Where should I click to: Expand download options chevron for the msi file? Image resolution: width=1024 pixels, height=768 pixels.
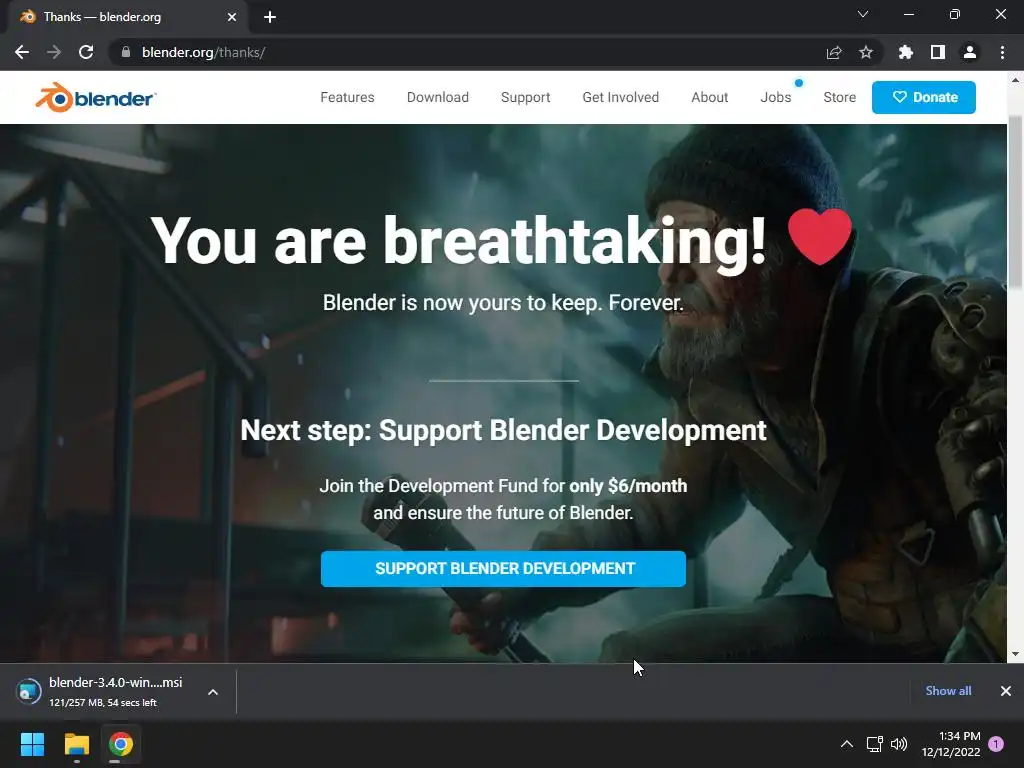213,692
